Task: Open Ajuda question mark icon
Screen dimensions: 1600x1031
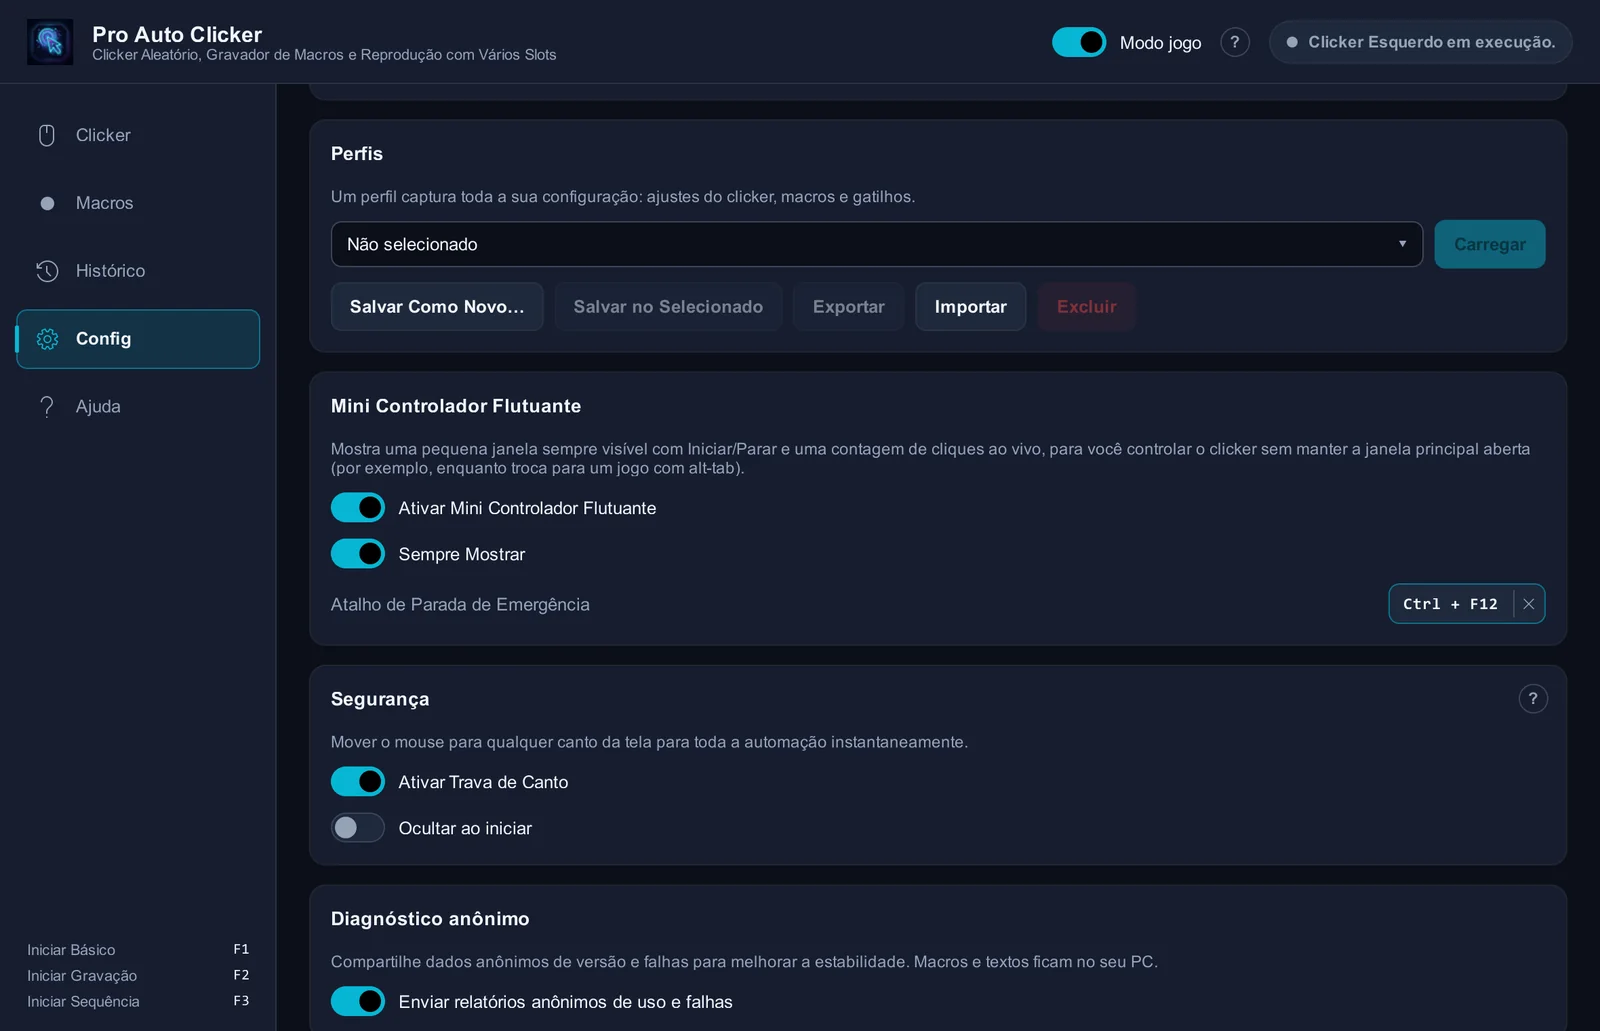Action: (47, 407)
